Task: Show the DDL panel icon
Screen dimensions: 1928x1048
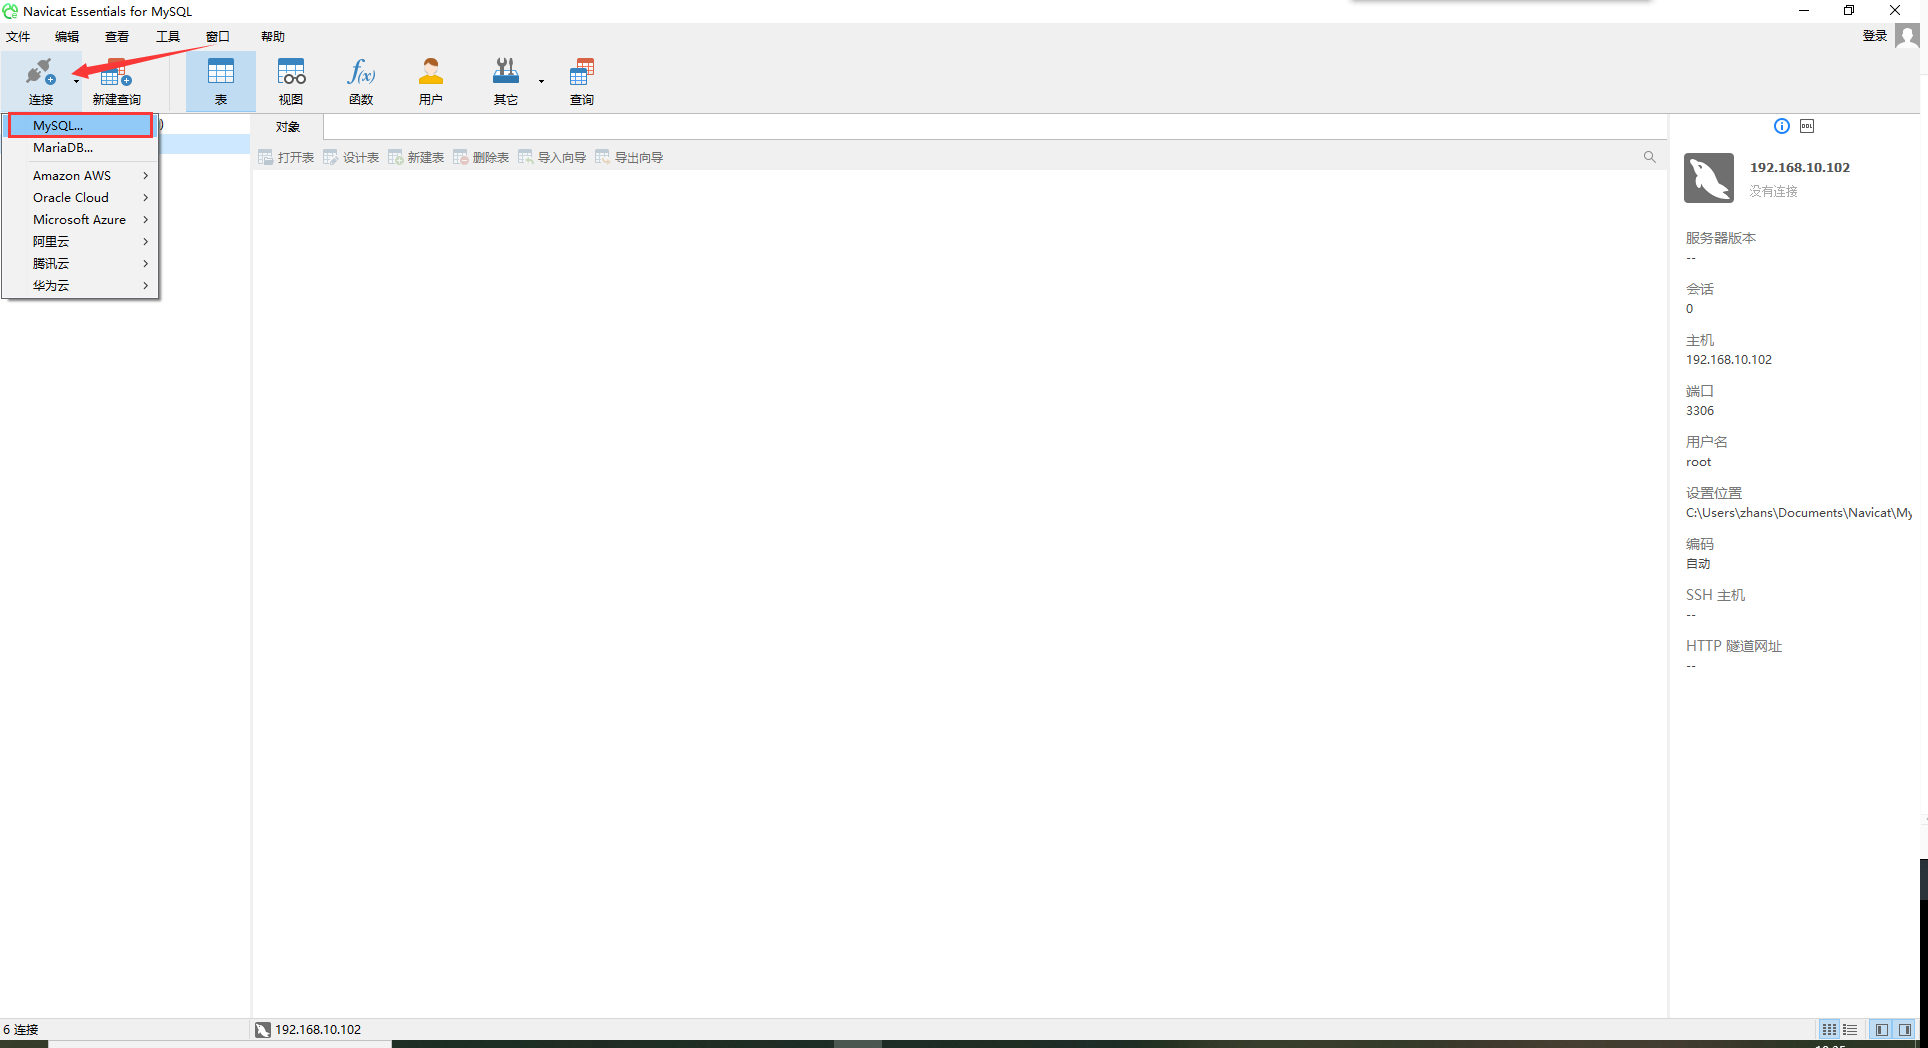Action: pos(1807,126)
